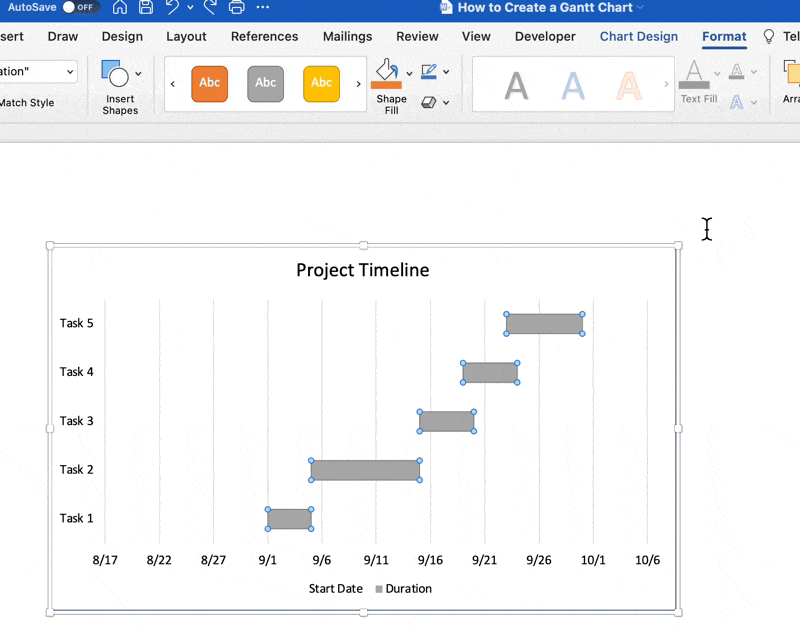Apply the blue A WordArt style
The width and height of the screenshot is (800, 632).
click(x=573, y=86)
